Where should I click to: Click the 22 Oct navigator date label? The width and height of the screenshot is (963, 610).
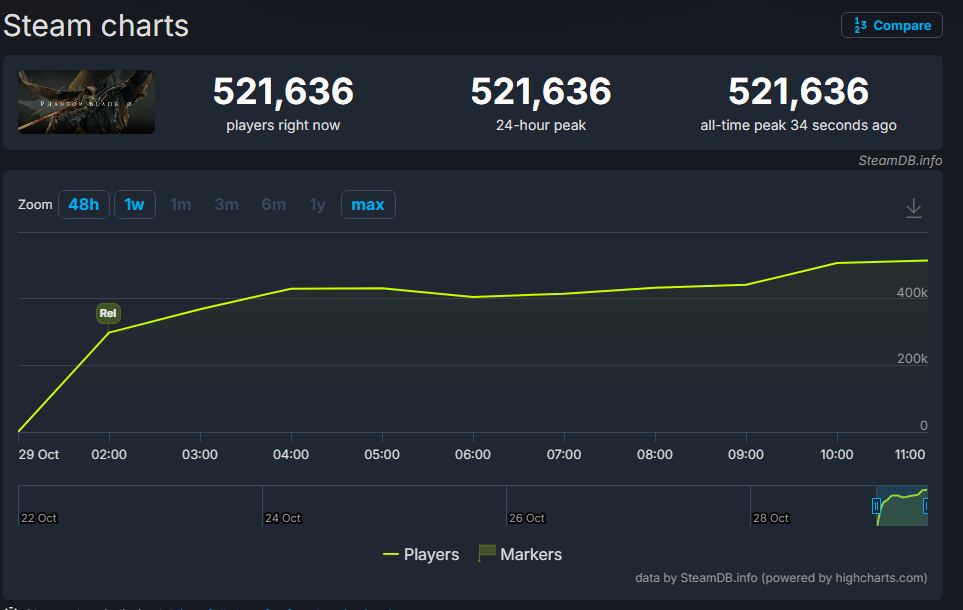pyautogui.click(x=39, y=518)
